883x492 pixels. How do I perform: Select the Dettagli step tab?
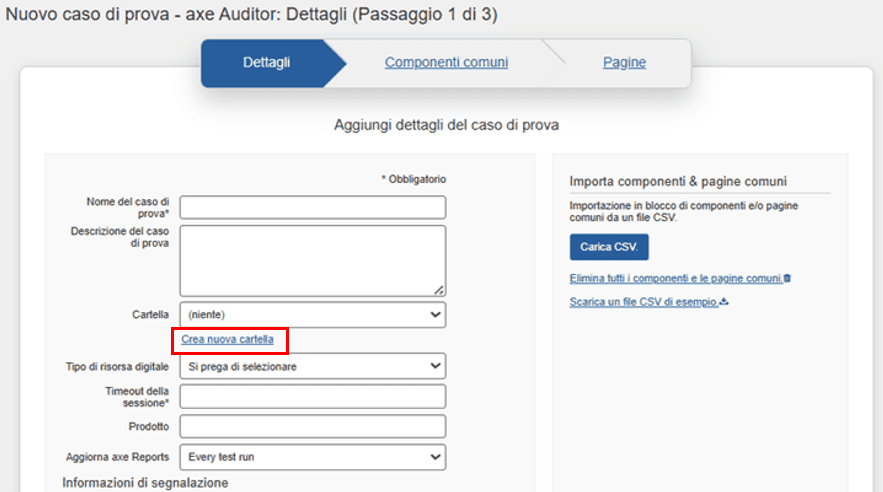[267, 63]
